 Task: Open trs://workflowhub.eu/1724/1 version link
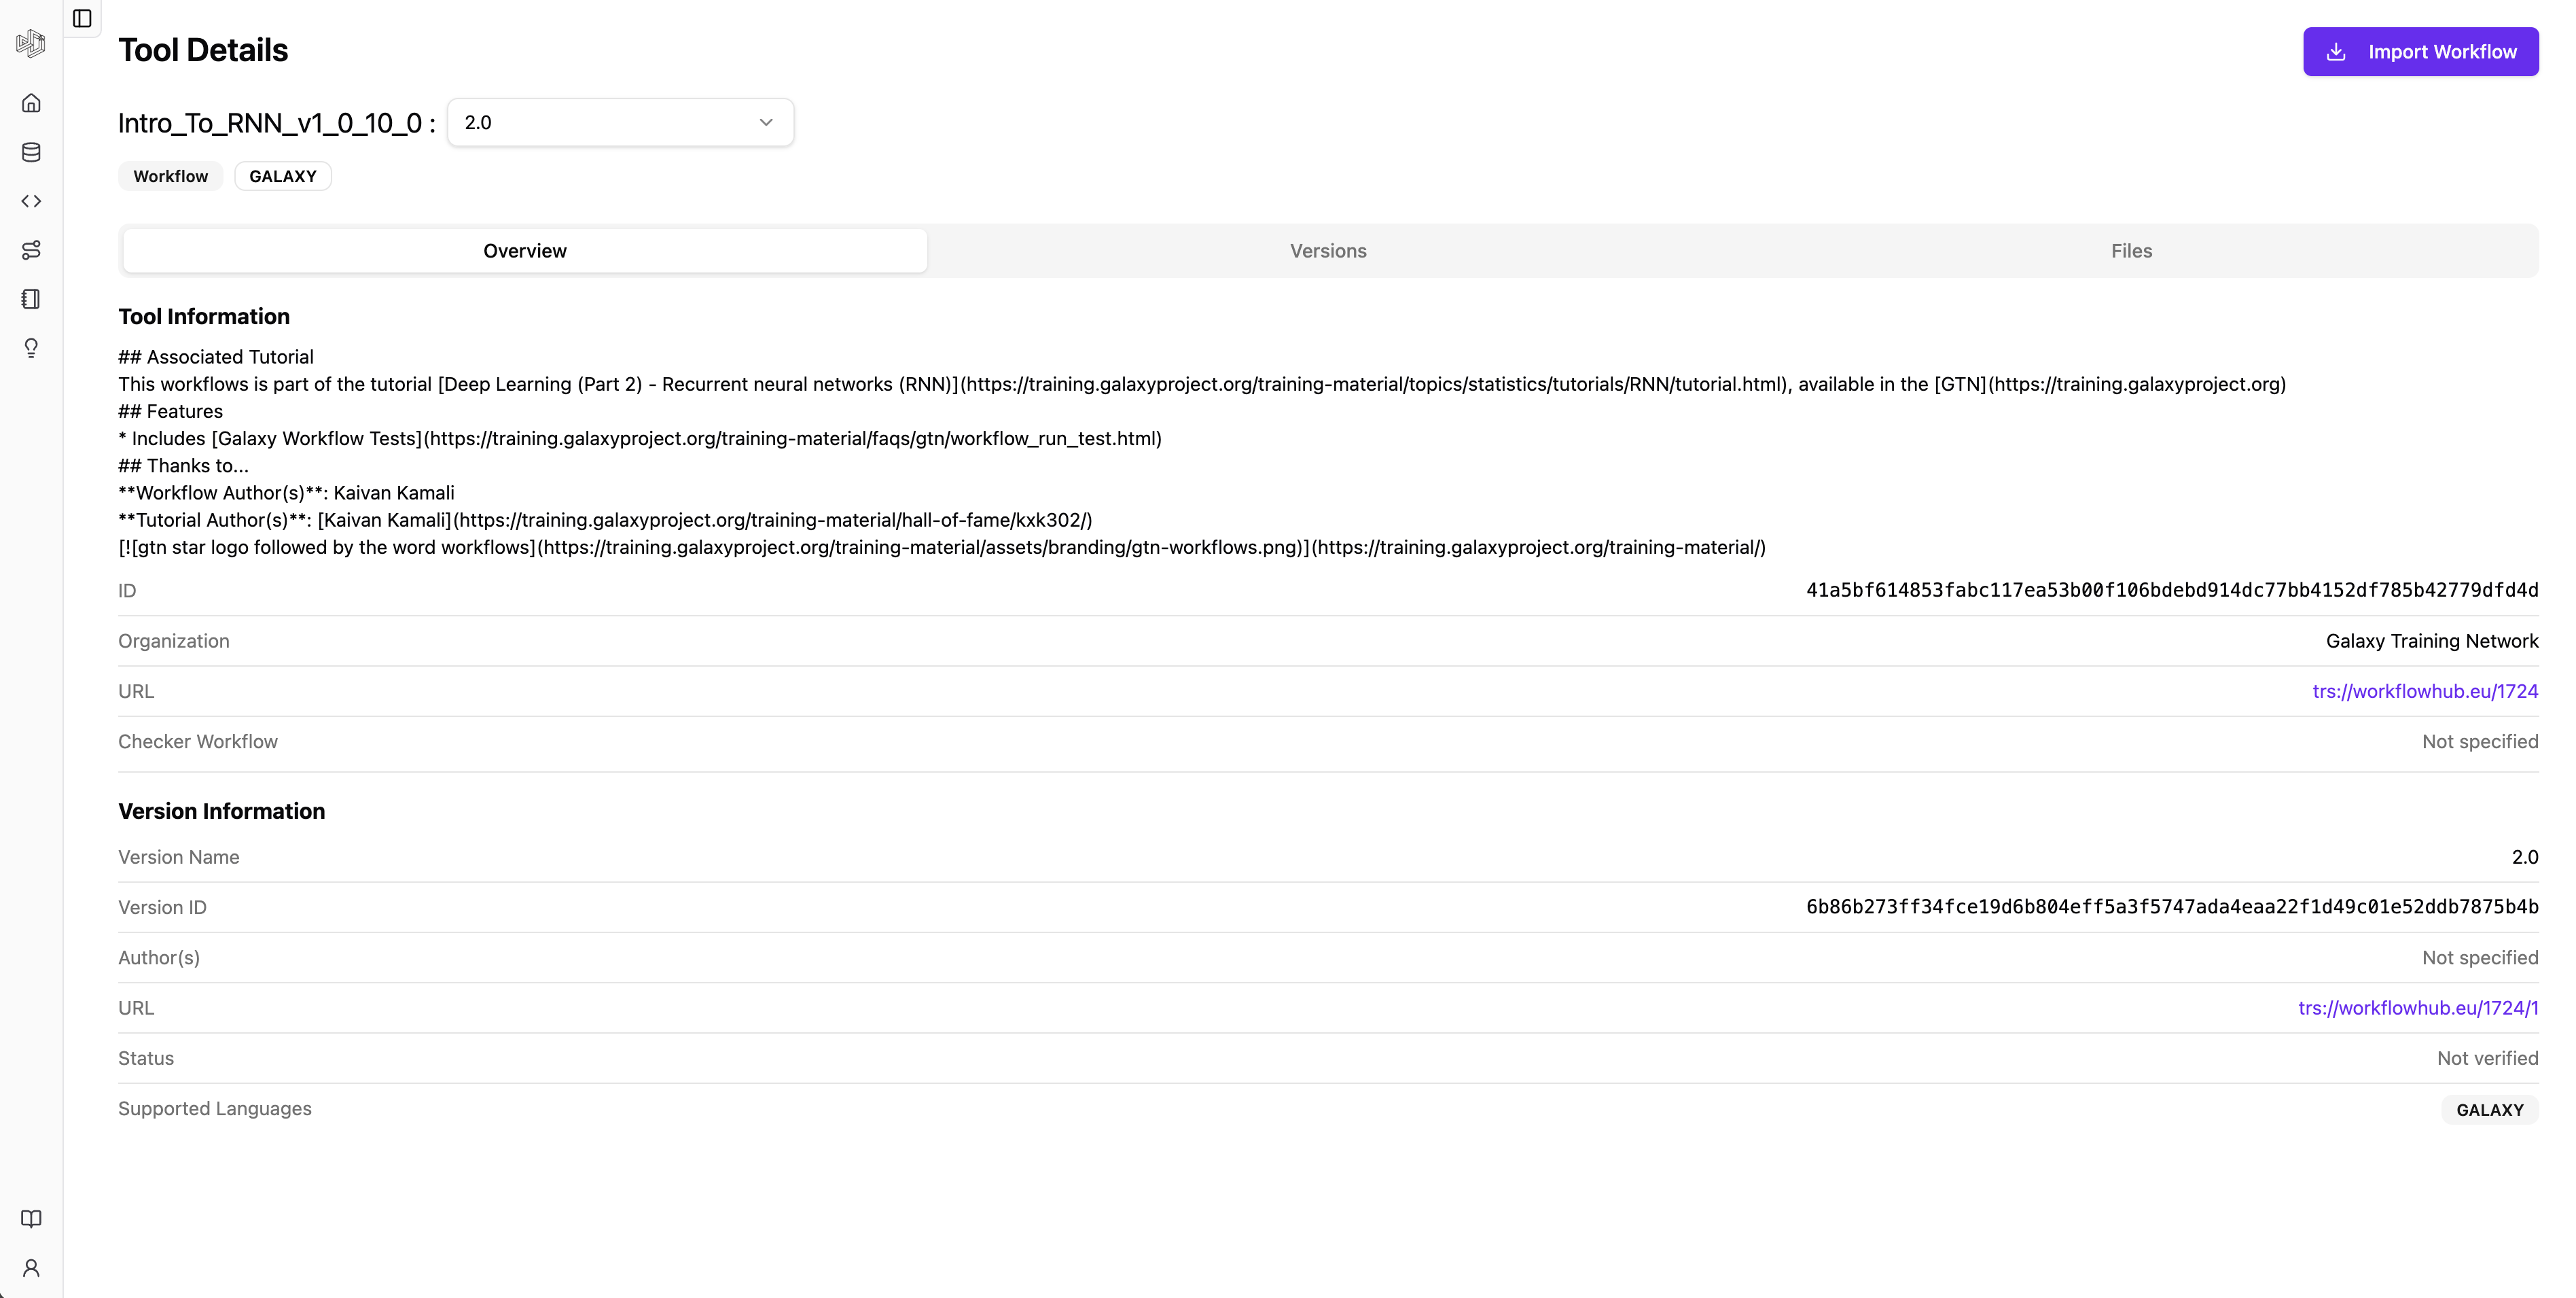tap(2417, 1008)
